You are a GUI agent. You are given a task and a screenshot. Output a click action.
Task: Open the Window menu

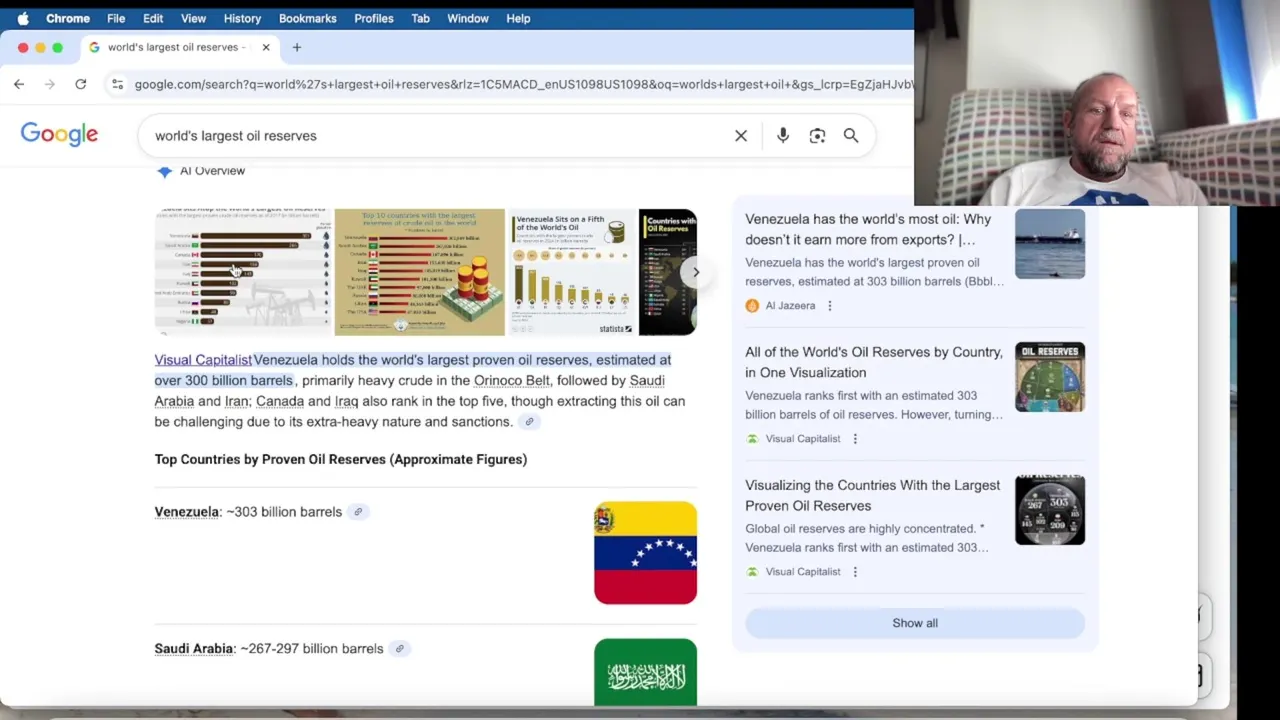[468, 18]
